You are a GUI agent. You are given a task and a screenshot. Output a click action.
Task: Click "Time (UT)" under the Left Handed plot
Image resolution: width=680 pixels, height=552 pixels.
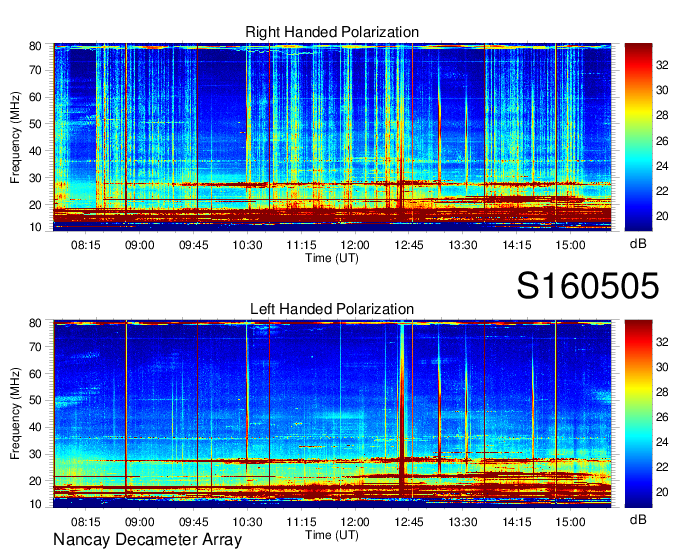[332, 535]
